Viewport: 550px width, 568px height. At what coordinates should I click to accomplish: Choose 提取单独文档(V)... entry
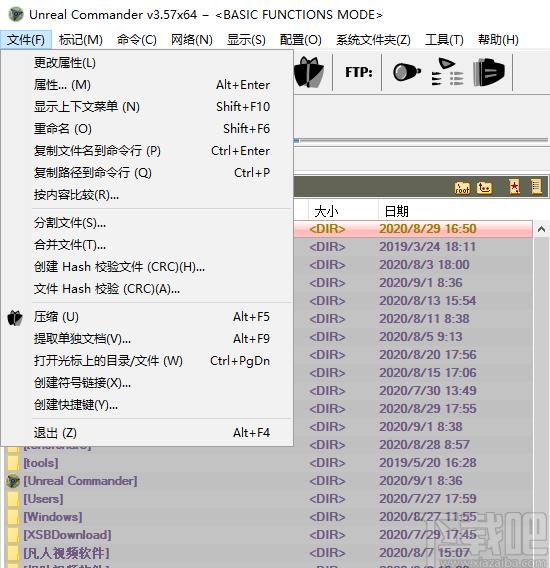tap(147, 339)
